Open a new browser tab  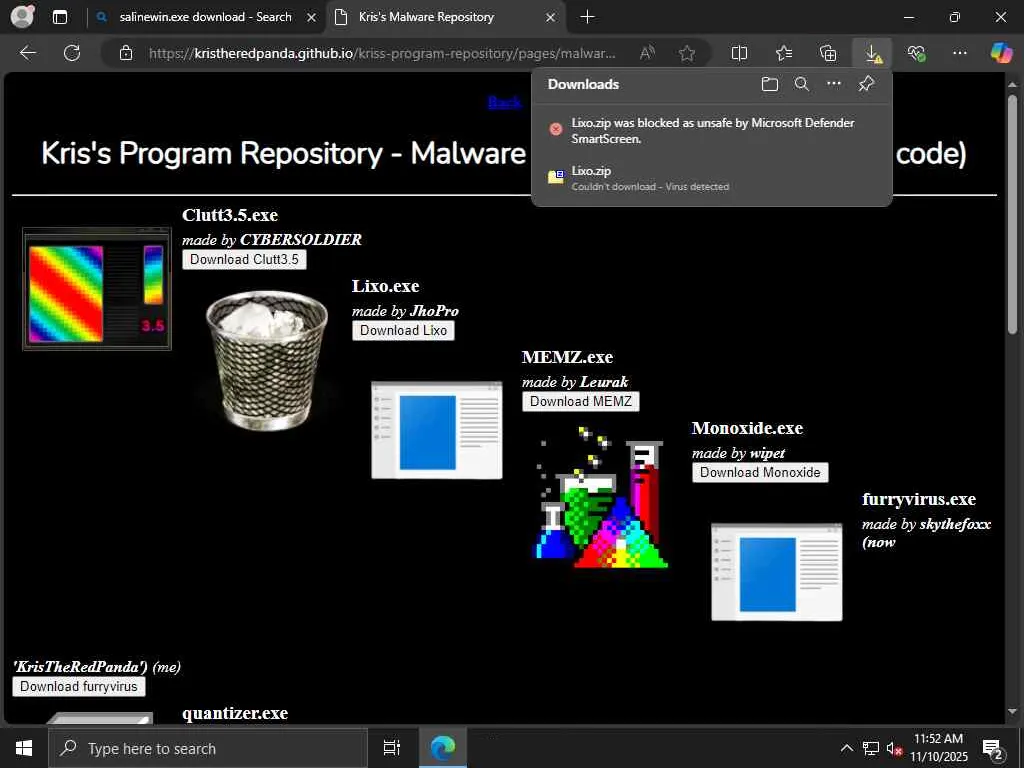click(587, 17)
